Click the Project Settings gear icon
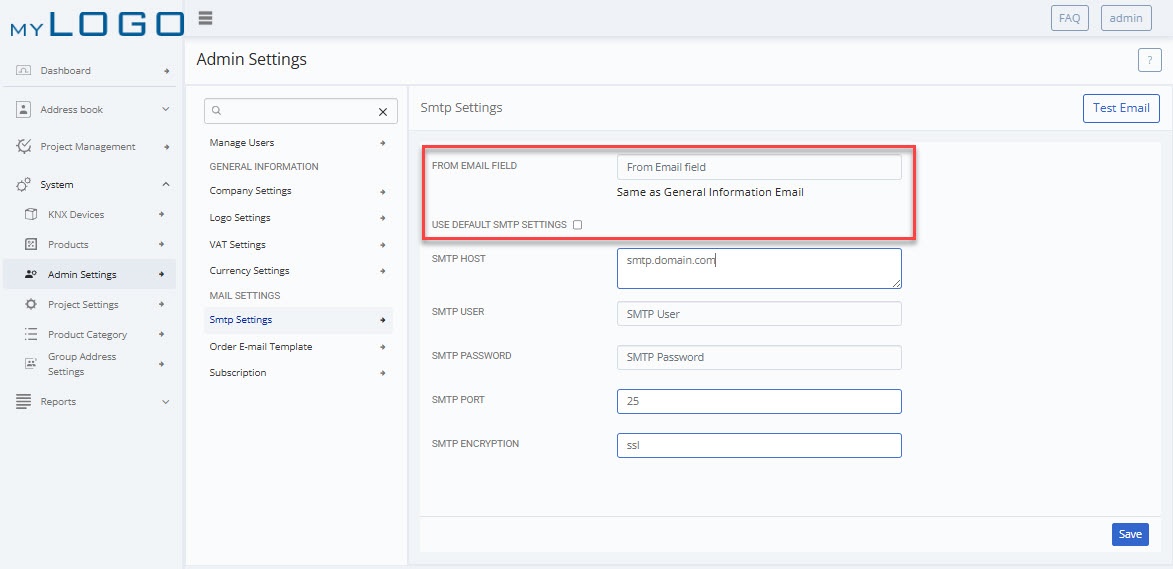The height and width of the screenshot is (569, 1173). click(31, 304)
